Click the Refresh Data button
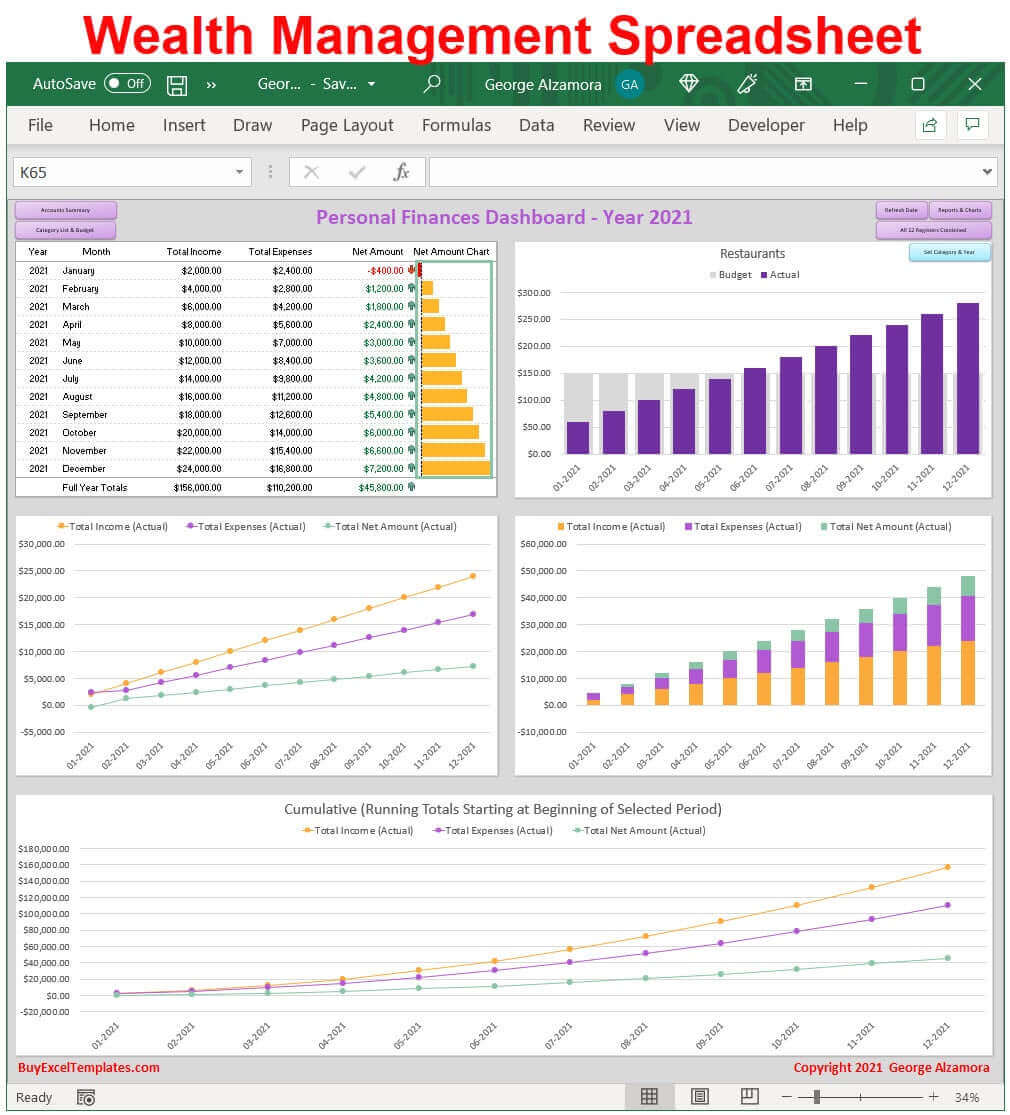Image resolution: width=1010 pixels, height=1115 pixels. point(901,209)
